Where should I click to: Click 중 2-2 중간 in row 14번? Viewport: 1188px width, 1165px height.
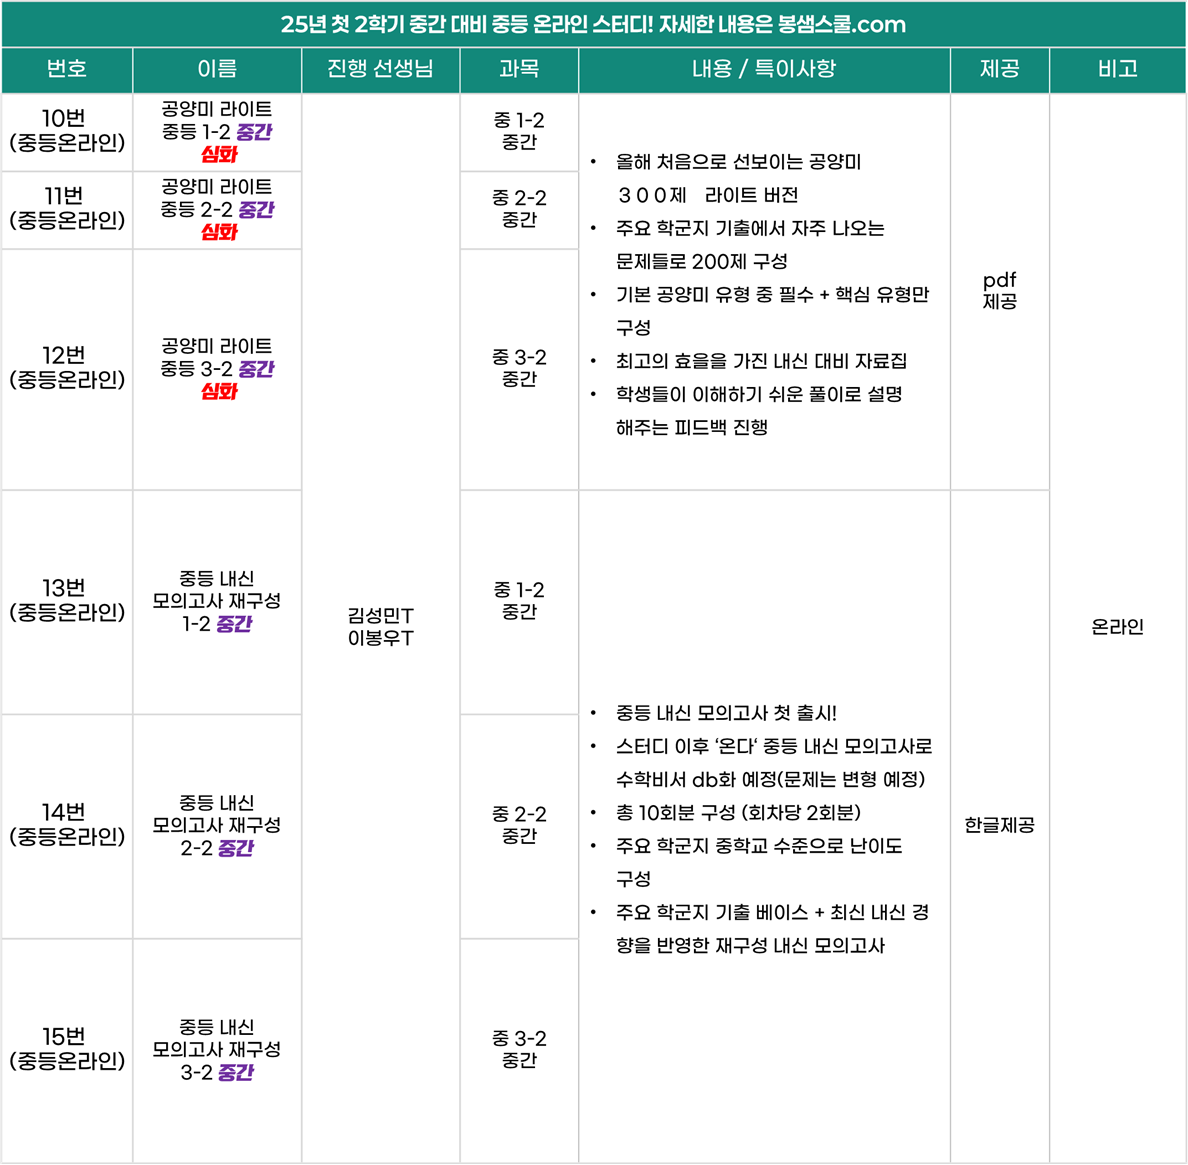point(519,825)
